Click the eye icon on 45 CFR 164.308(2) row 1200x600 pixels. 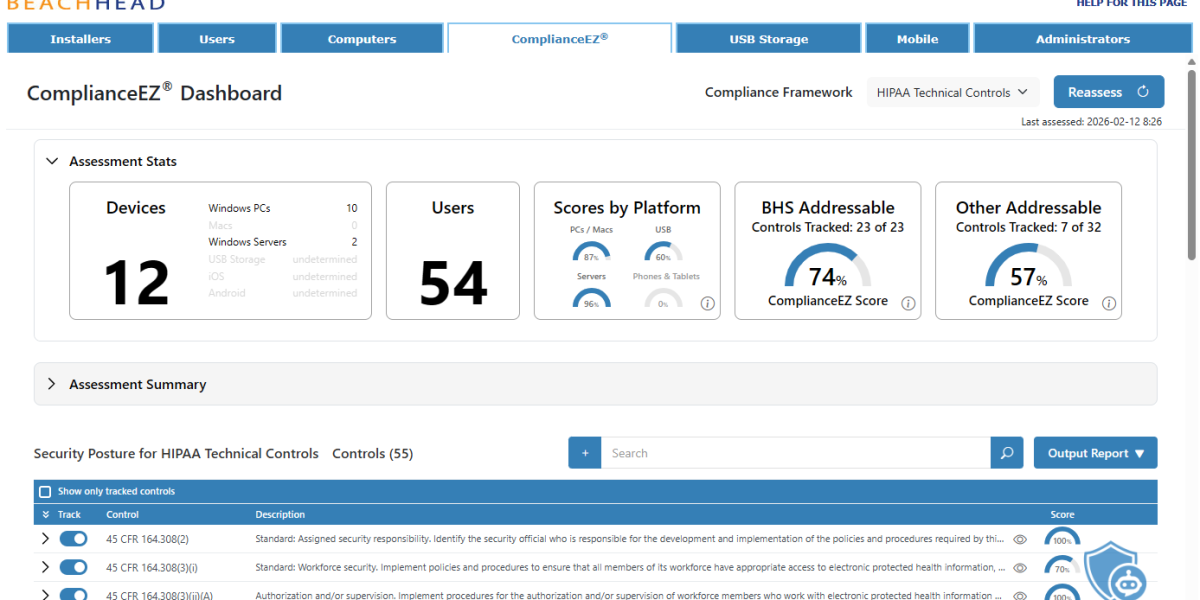1019,538
